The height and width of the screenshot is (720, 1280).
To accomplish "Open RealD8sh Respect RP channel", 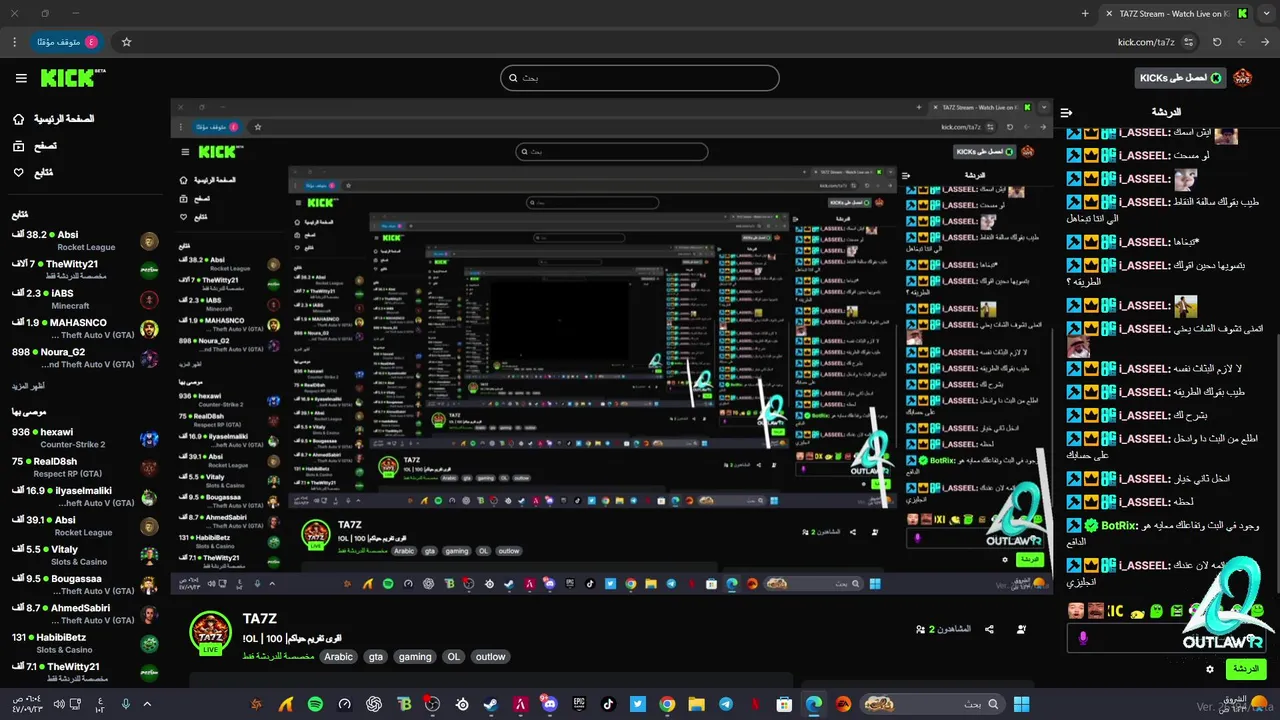I will [x=85, y=467].
